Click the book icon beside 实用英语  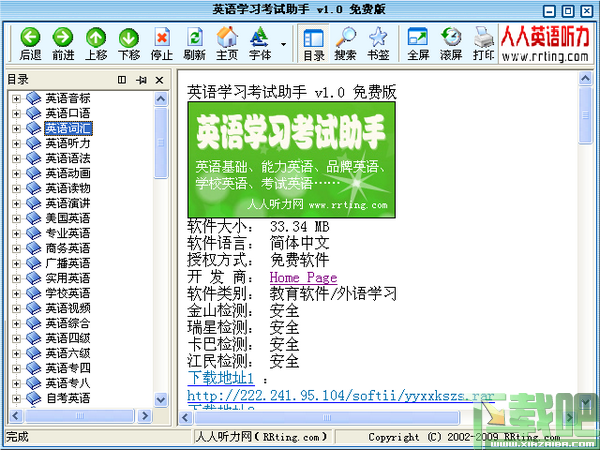tap(34, 278)
